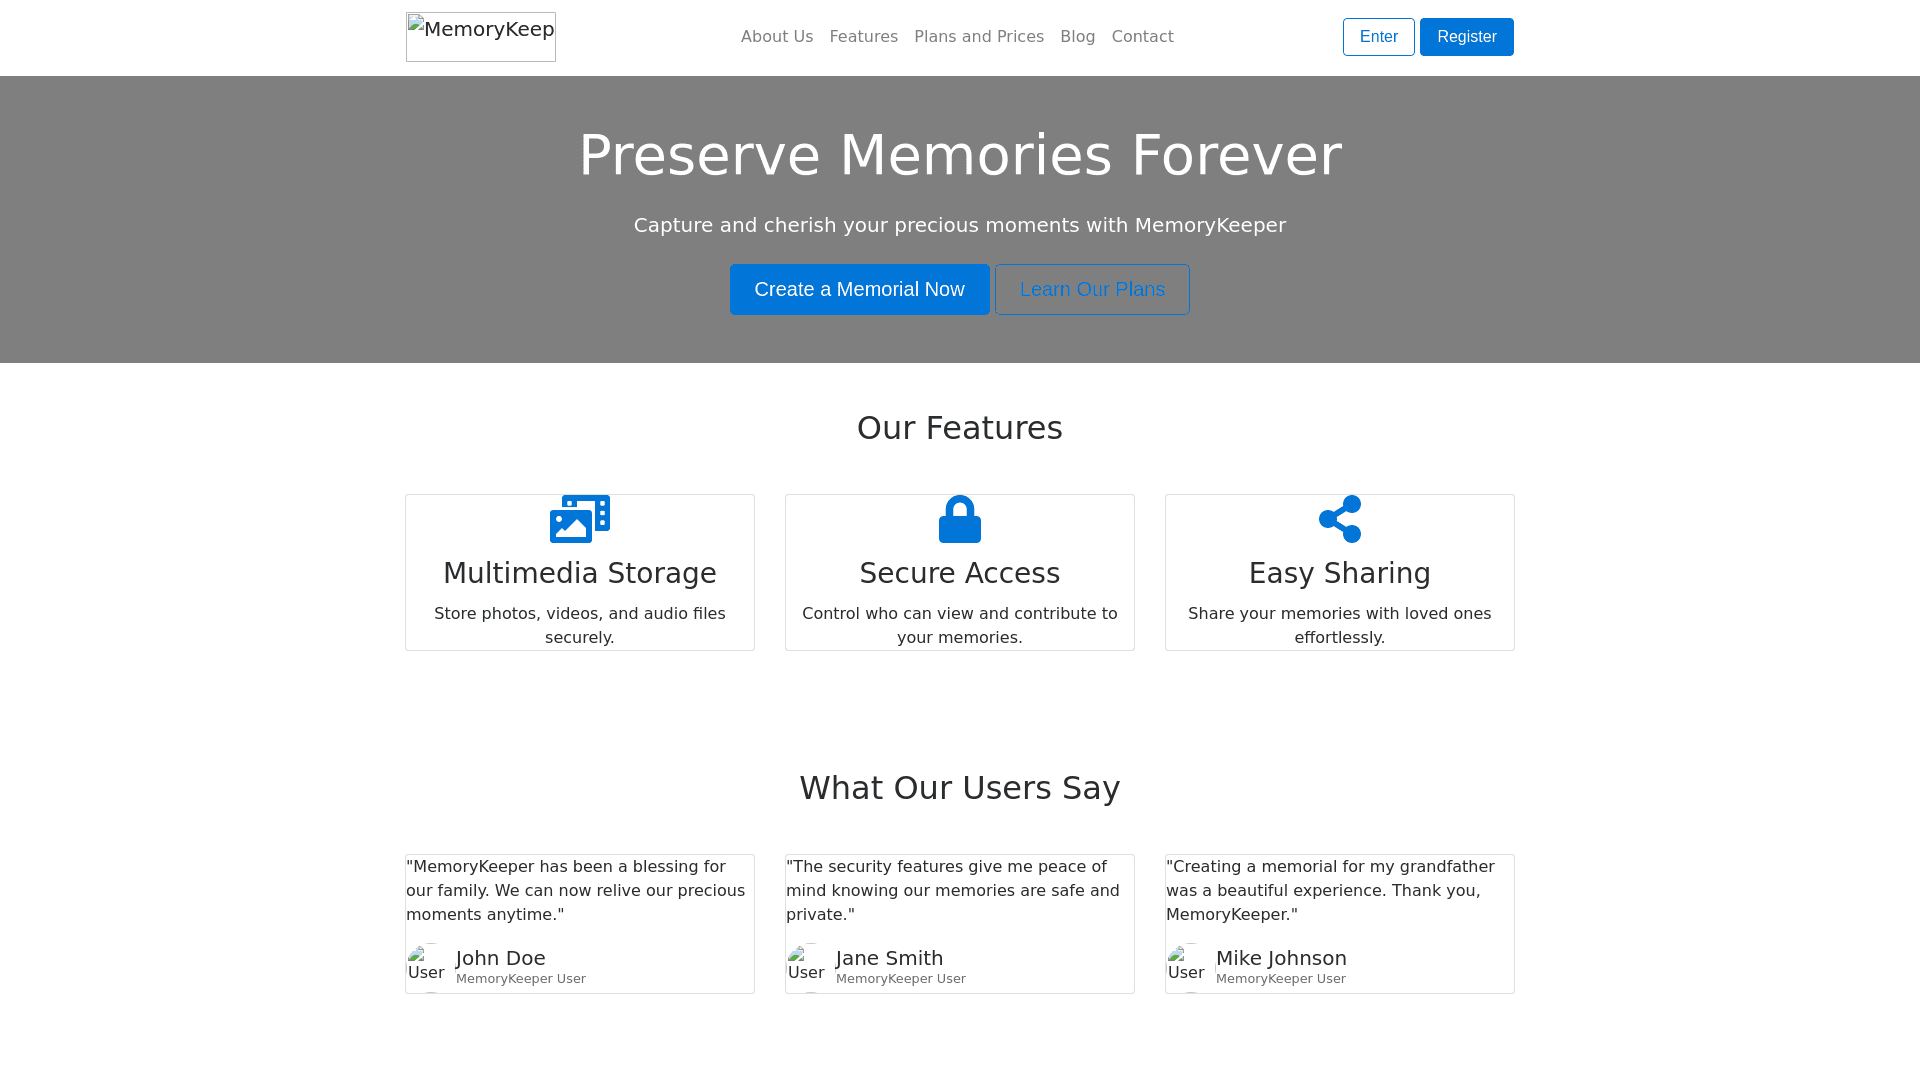Open Plans and Prices in navbar
The image size is (1920, 1080).
[979, 37]
